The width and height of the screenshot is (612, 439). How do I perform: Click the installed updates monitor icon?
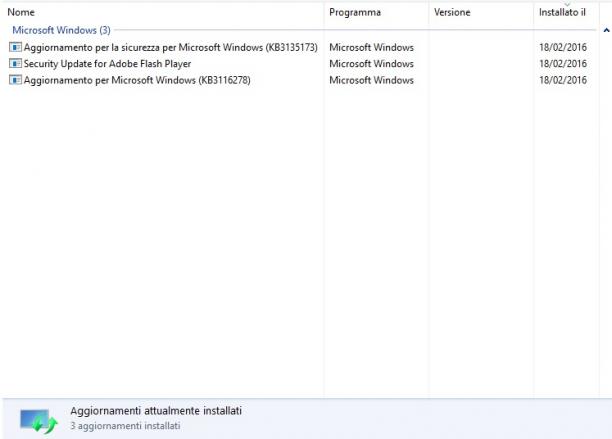[39, 422]
